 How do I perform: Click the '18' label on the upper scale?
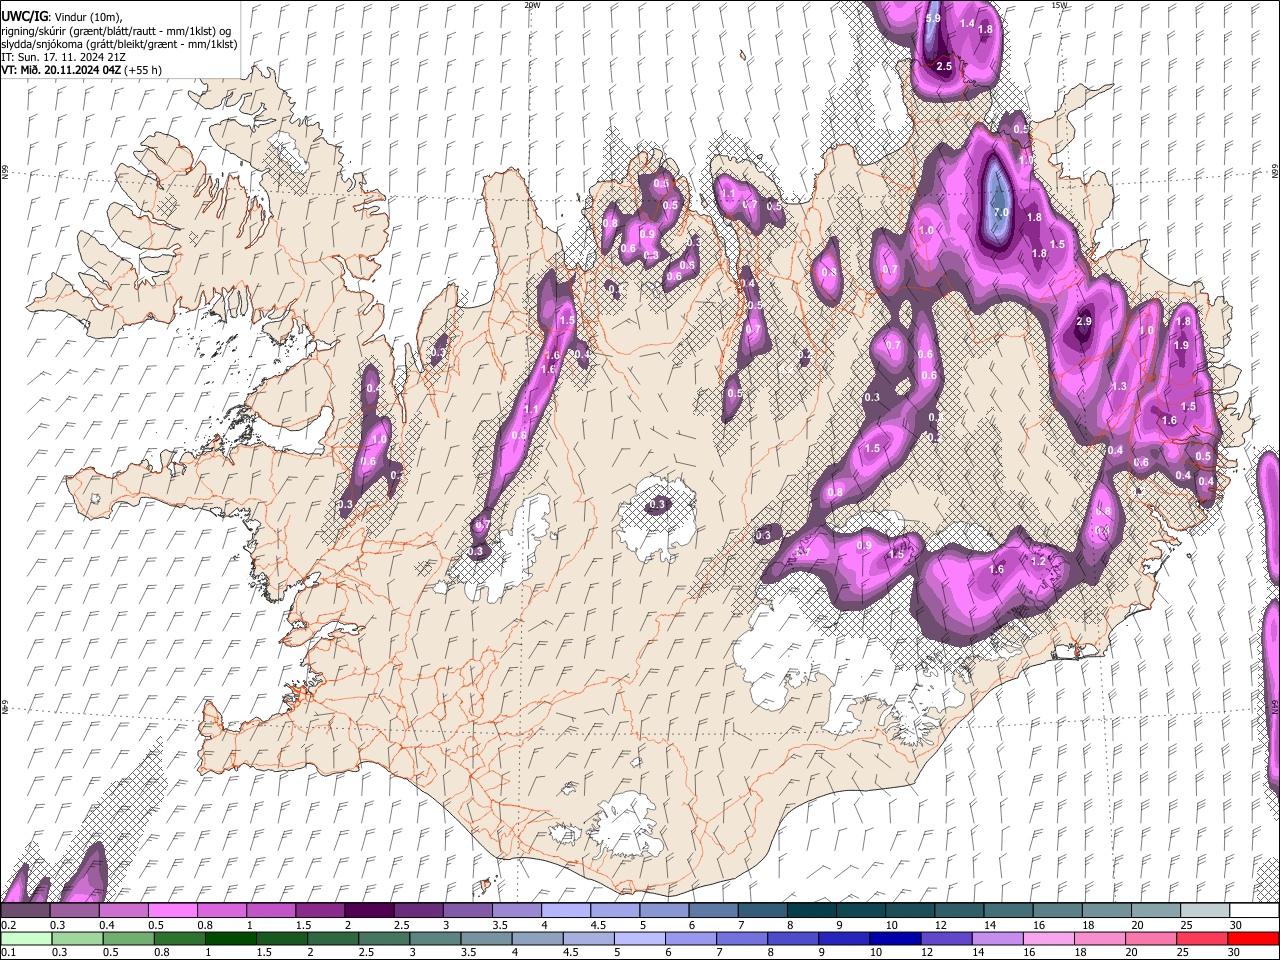(1087, 925)
